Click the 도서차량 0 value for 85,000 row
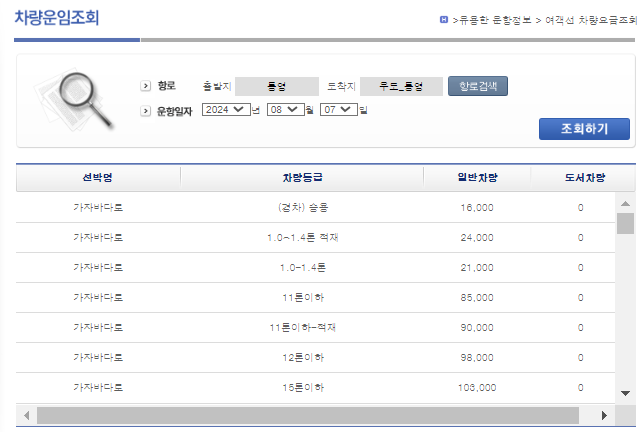This screenshot has height=432, width=644. pos(580,297)
